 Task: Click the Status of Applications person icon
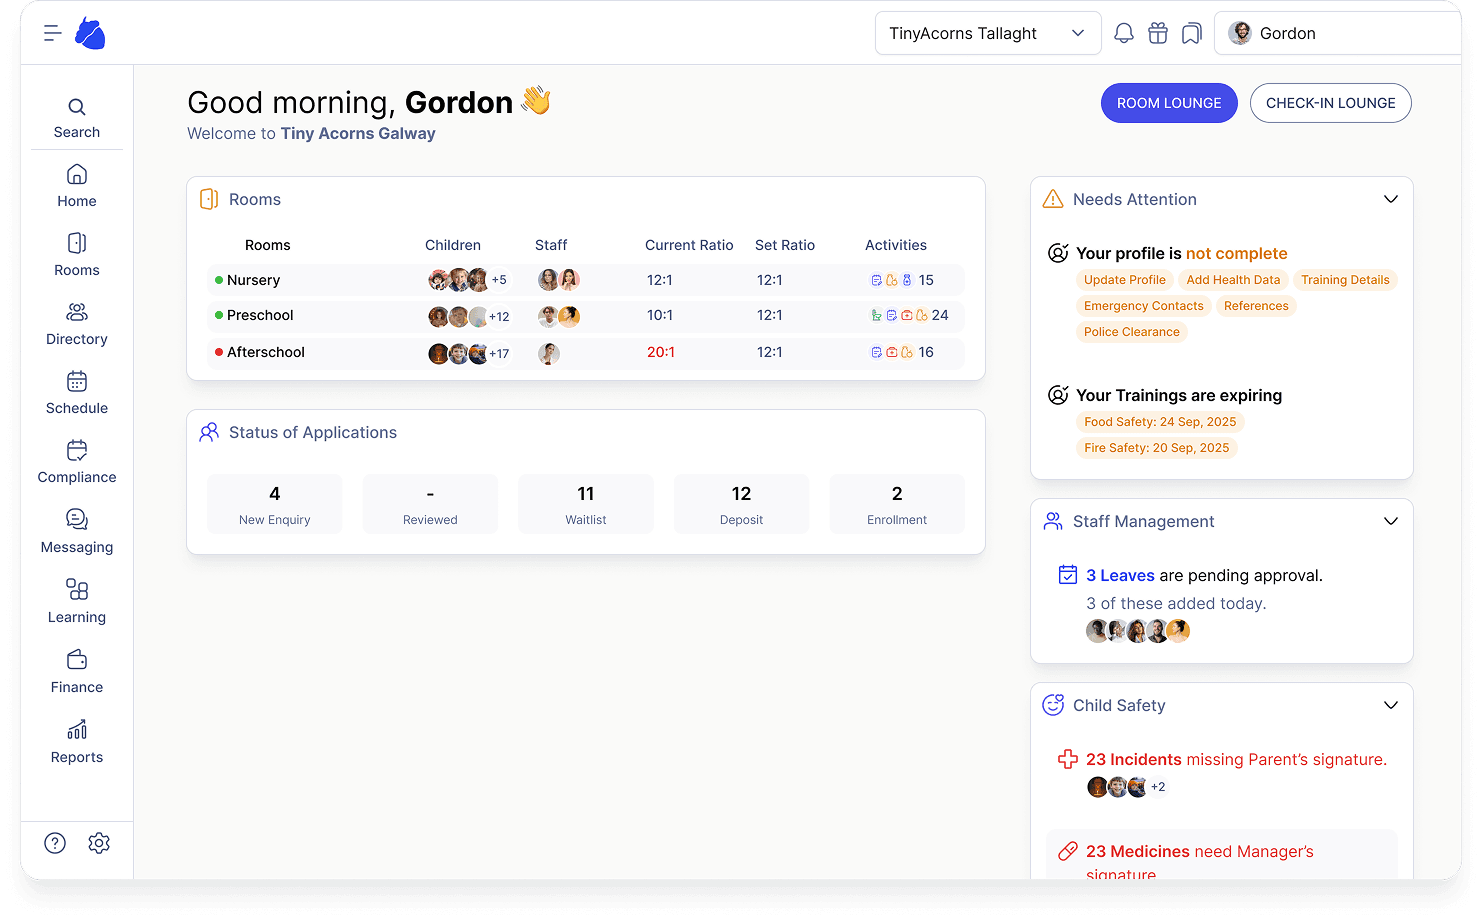209,432
